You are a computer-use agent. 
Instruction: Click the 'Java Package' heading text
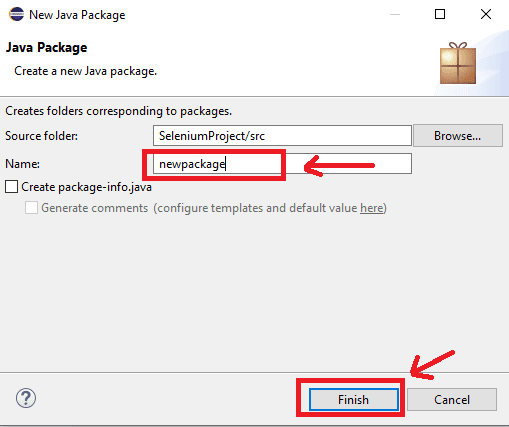46,48
